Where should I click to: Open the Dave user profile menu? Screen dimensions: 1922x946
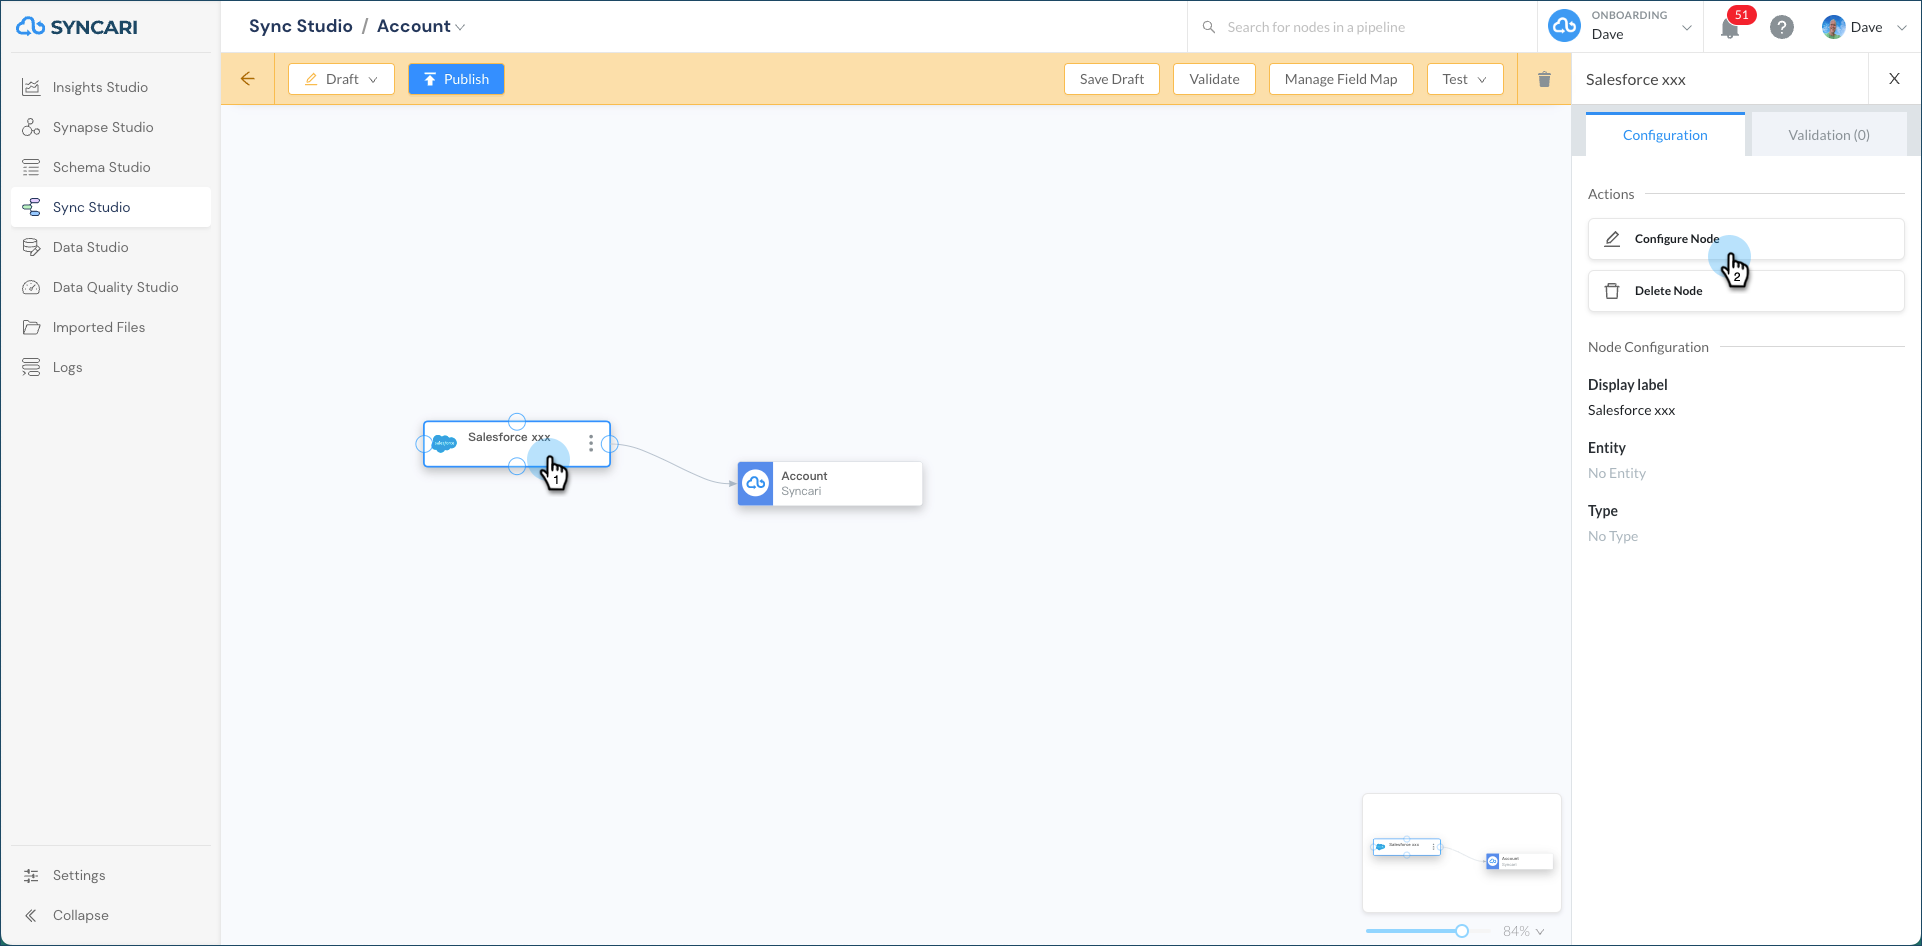coord(1864,27)
